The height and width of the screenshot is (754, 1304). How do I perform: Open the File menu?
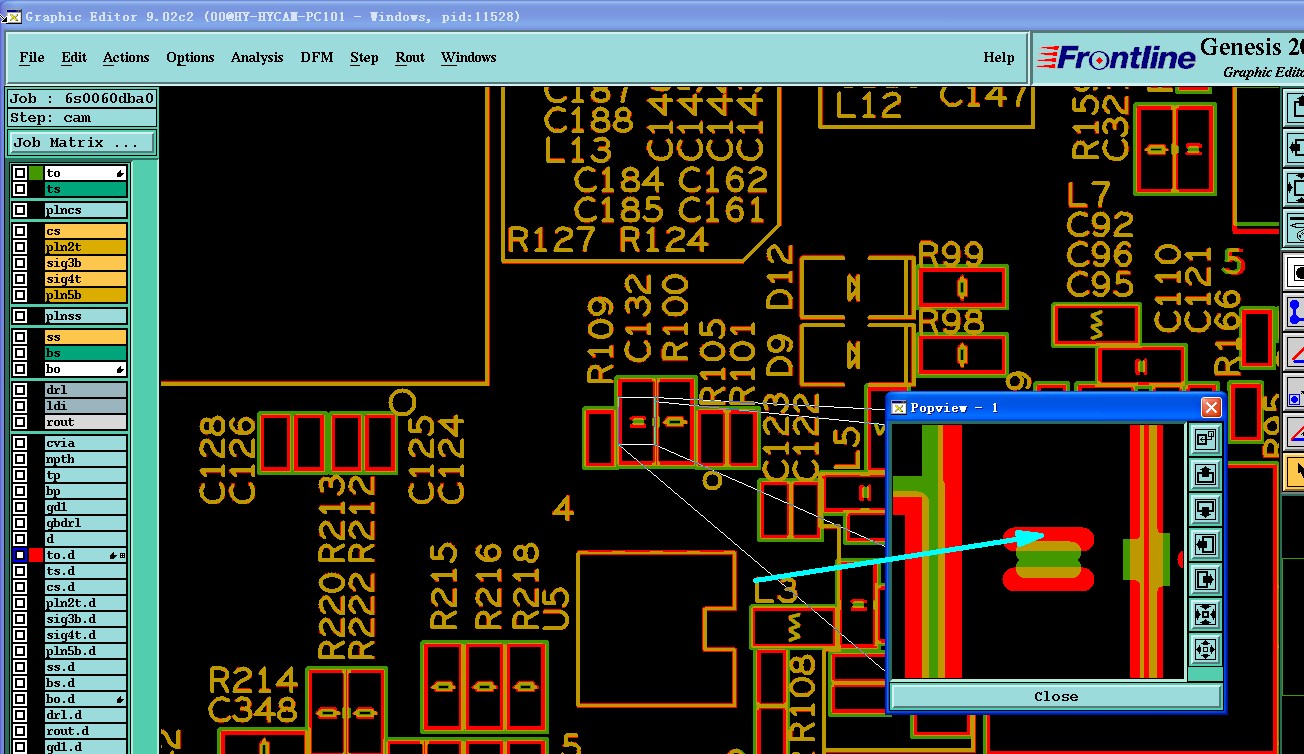(32, 57)
